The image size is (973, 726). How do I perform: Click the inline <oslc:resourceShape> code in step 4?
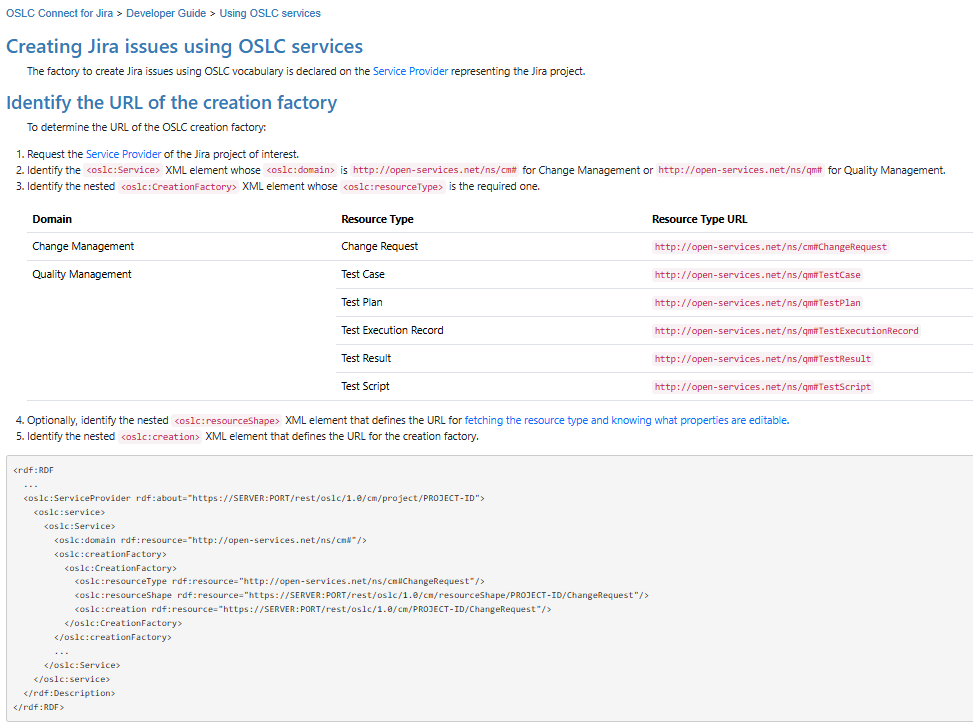[226, 421]
